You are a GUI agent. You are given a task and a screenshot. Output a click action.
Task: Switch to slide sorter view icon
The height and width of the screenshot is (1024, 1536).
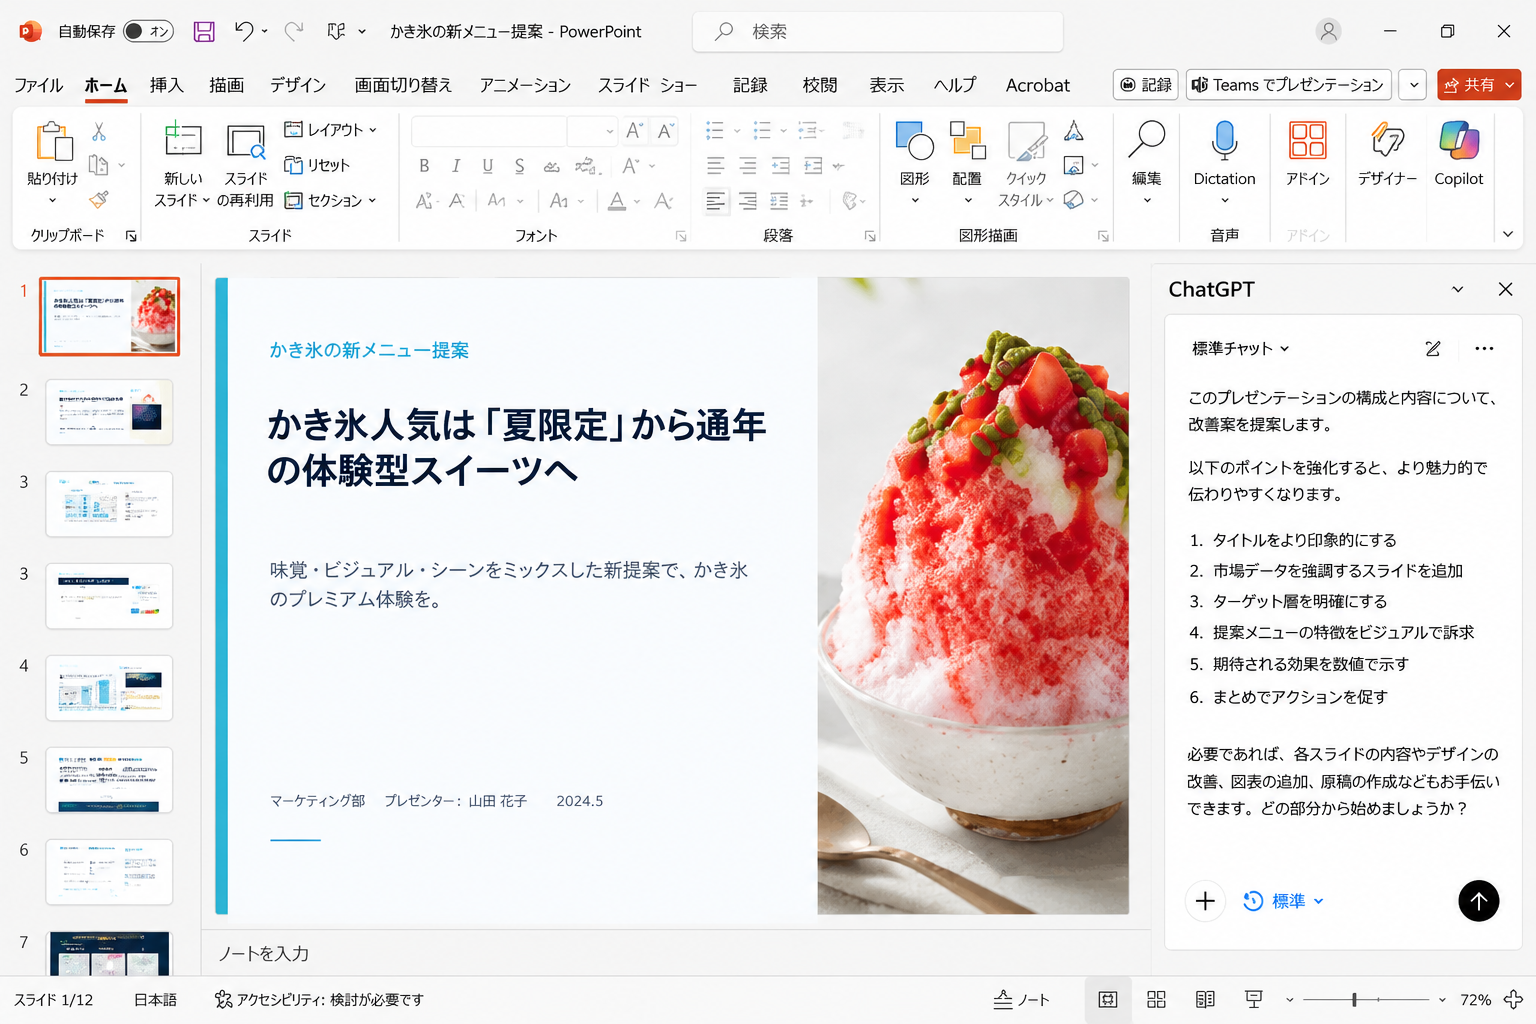pyautogui.click(x=1156, y=999)
